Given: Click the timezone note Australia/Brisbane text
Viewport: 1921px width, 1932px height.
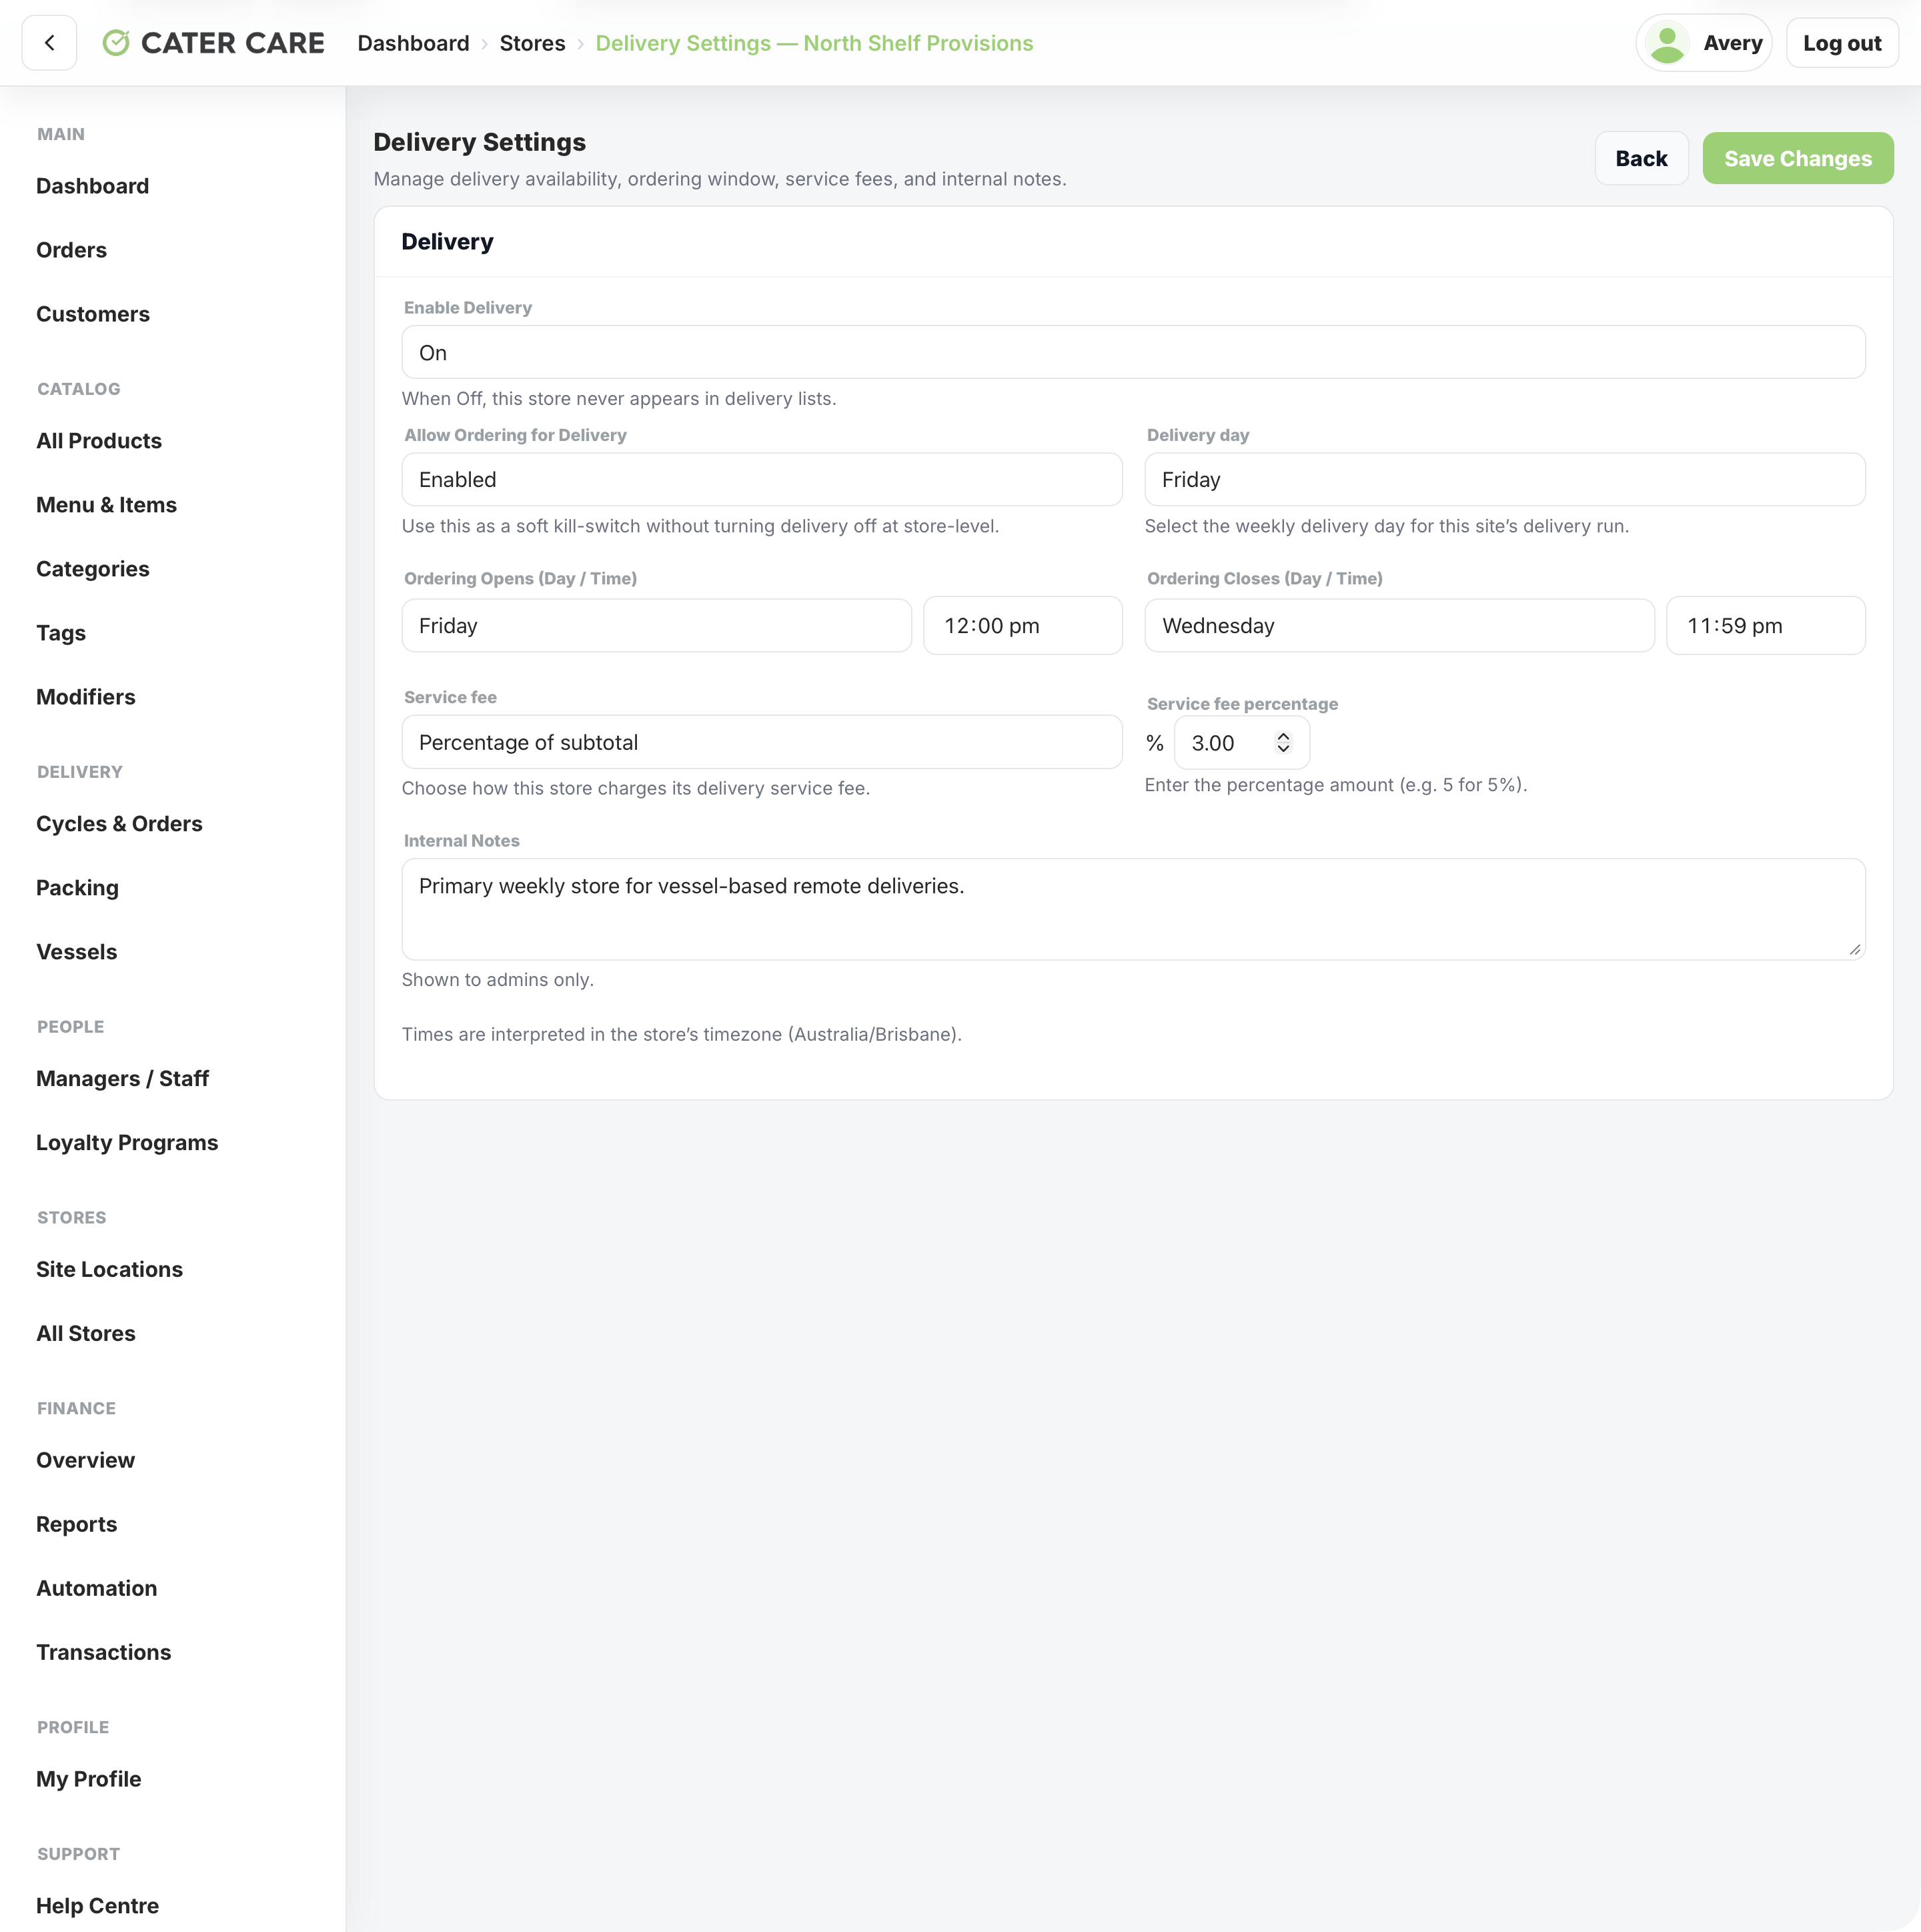Looking at the screenshot, I should tap(681, 1034).
